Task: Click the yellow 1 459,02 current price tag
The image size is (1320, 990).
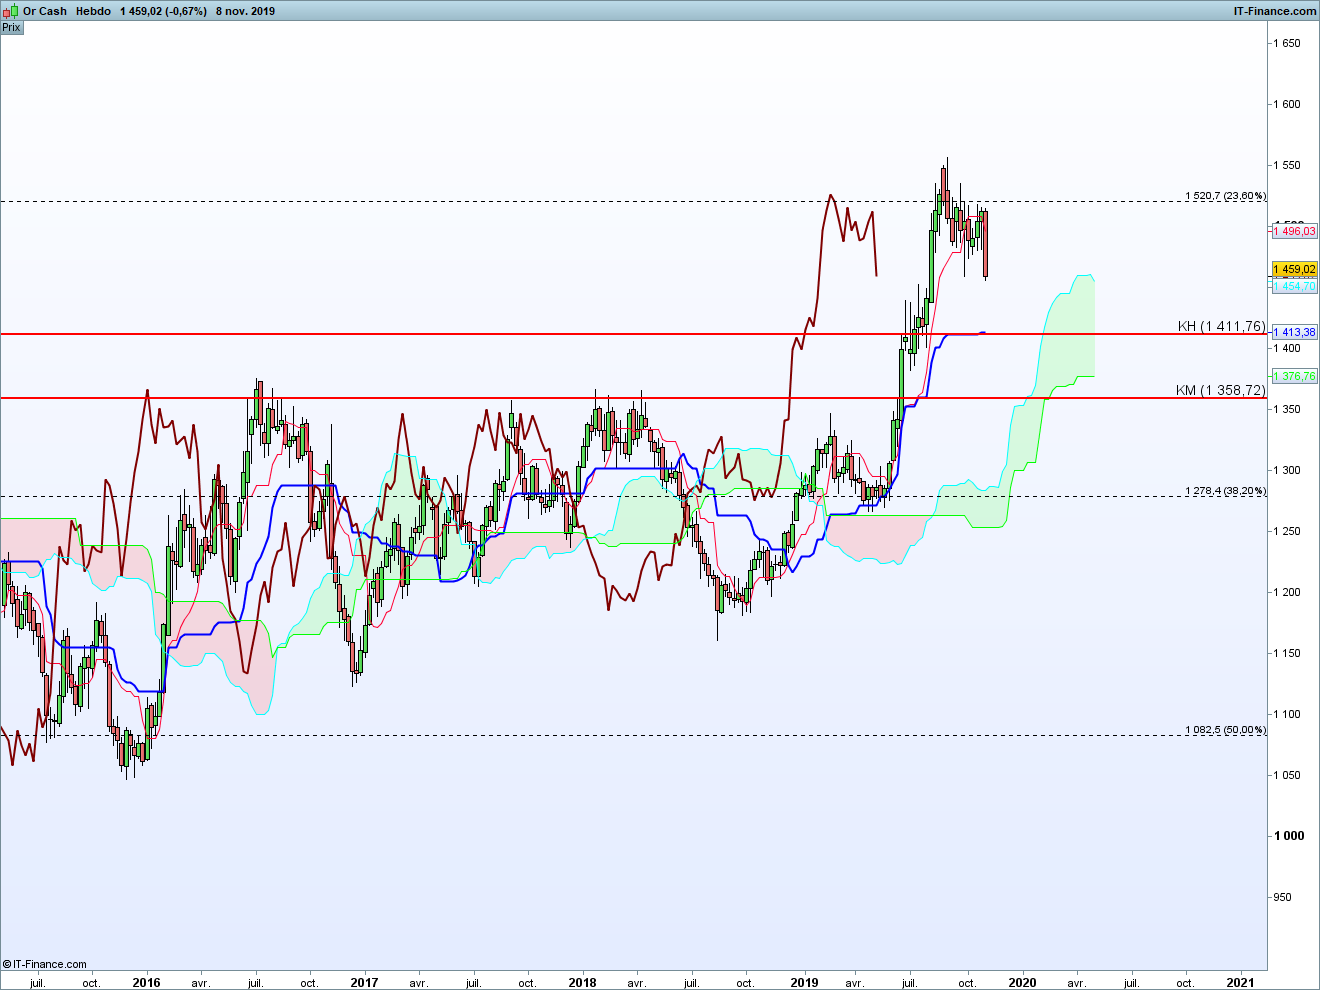Action: point(1294,269)
